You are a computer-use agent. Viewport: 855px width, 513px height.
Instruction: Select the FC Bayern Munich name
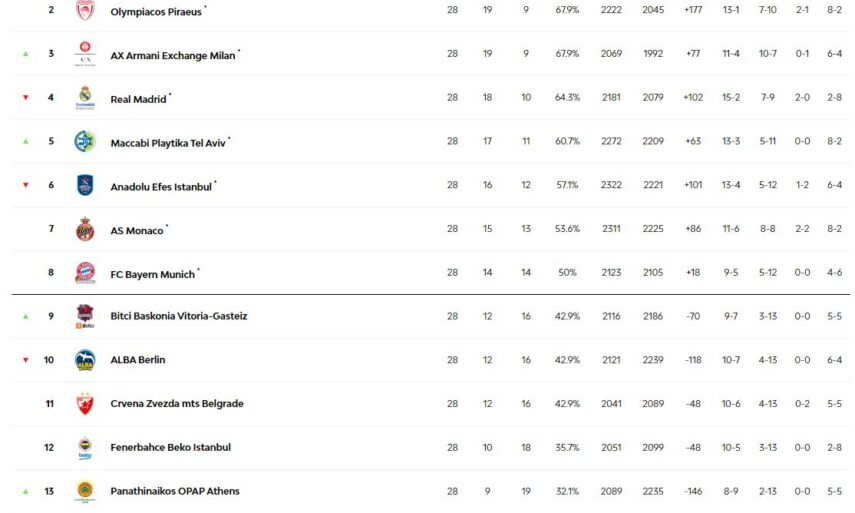152,274
